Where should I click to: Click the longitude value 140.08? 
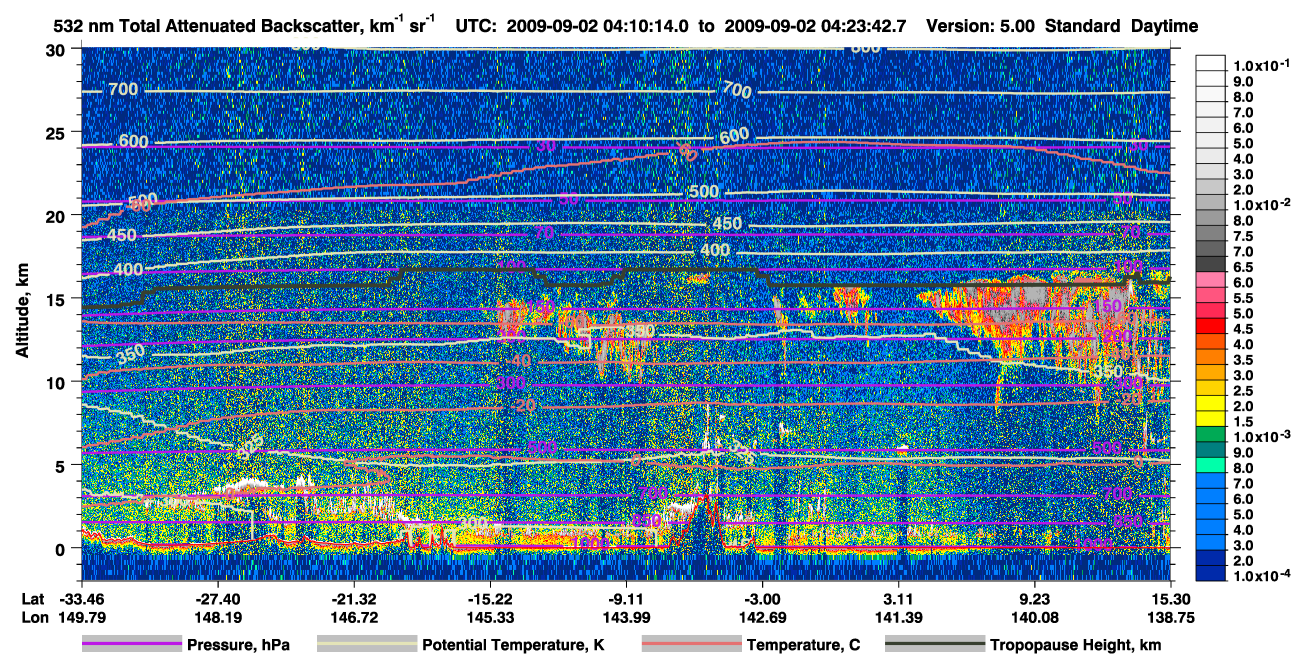point(1035,618)
